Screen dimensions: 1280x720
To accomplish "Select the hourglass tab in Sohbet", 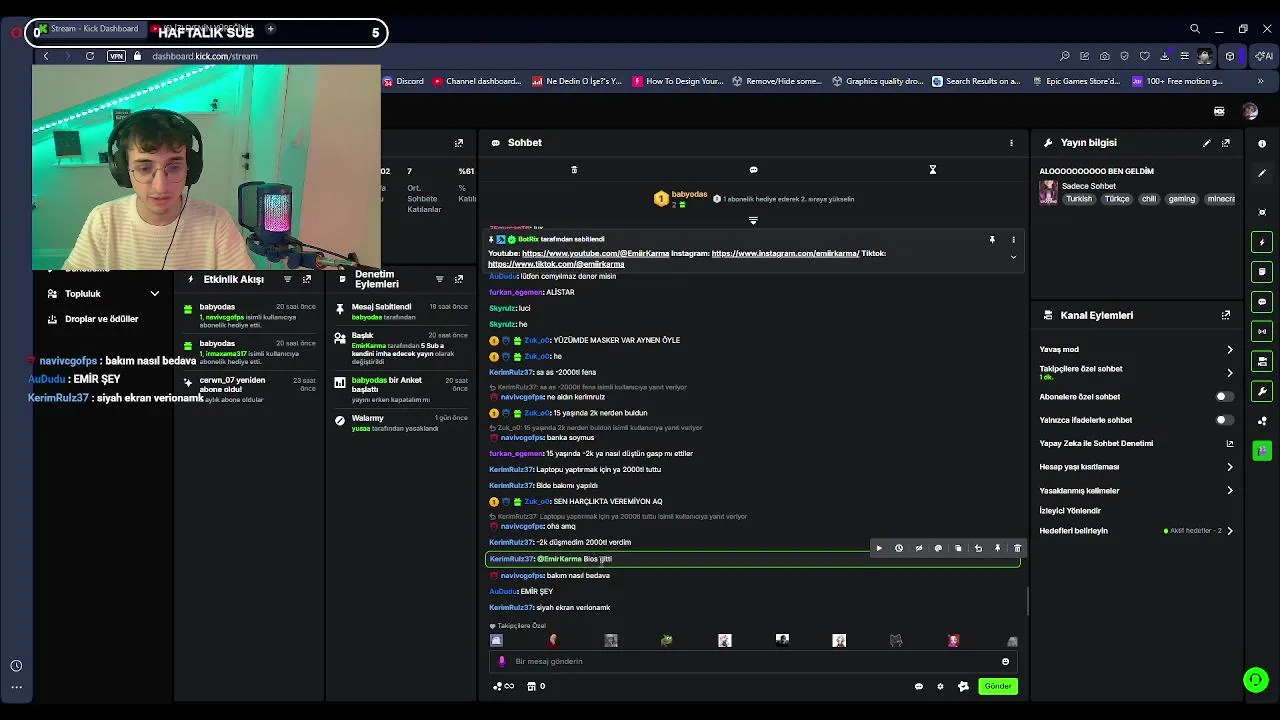I will tap(932, 170).
